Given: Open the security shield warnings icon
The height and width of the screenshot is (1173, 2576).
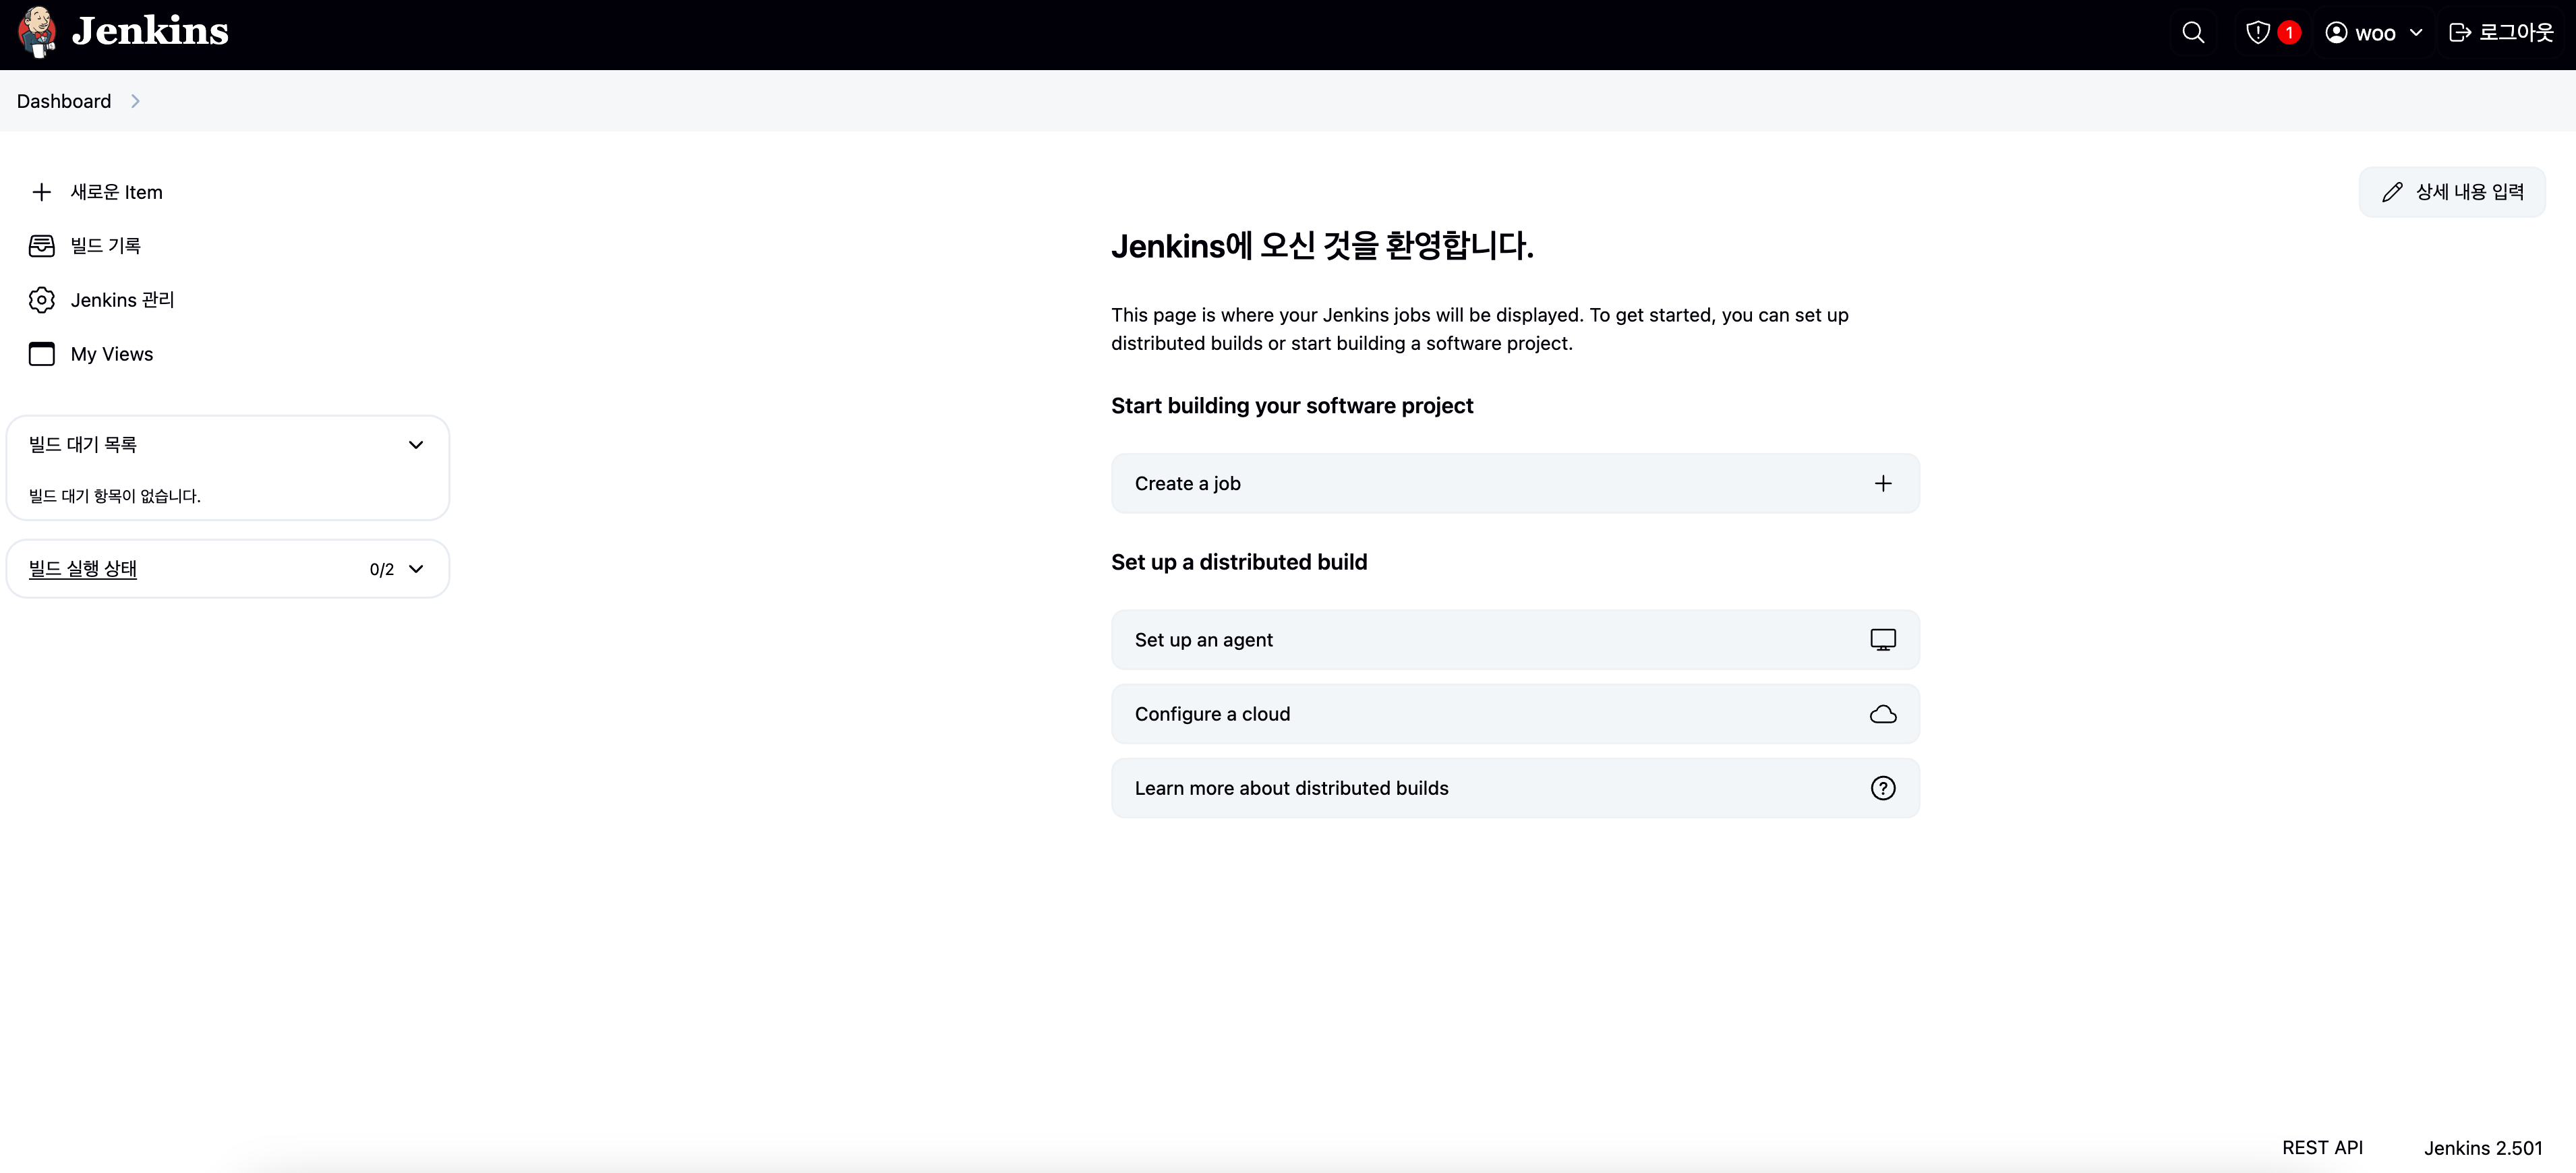Looking at the screenshot, I should pos(2257,33).
